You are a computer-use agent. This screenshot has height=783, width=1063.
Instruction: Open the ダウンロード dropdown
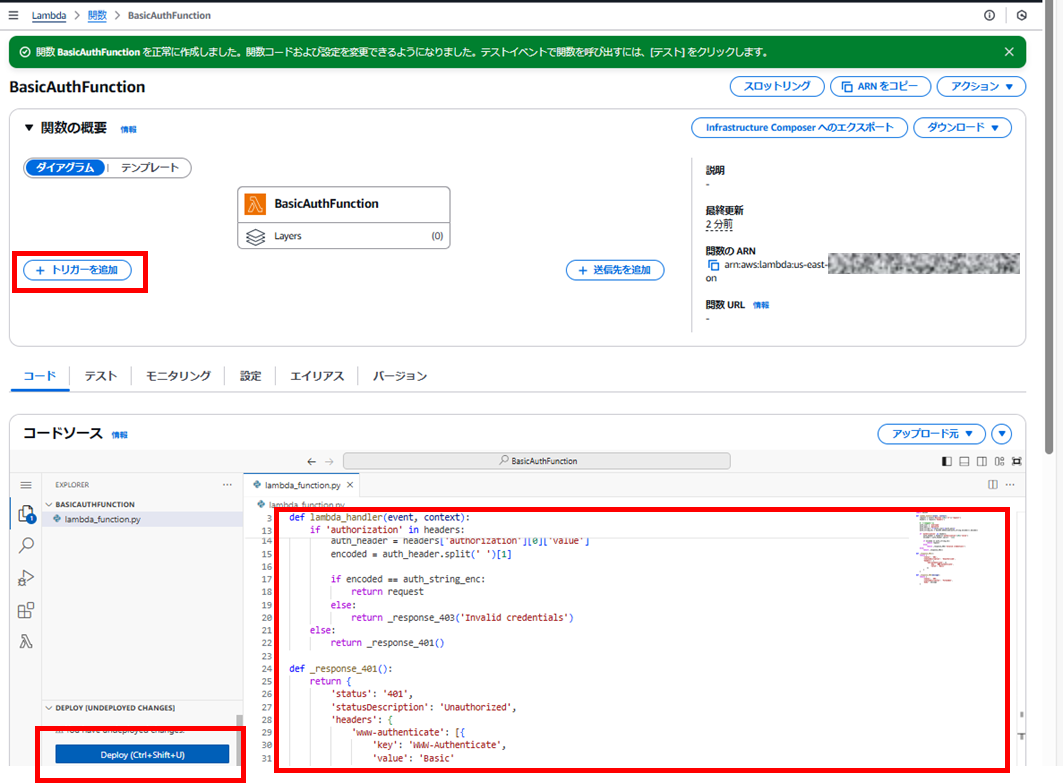coord(962,127)
